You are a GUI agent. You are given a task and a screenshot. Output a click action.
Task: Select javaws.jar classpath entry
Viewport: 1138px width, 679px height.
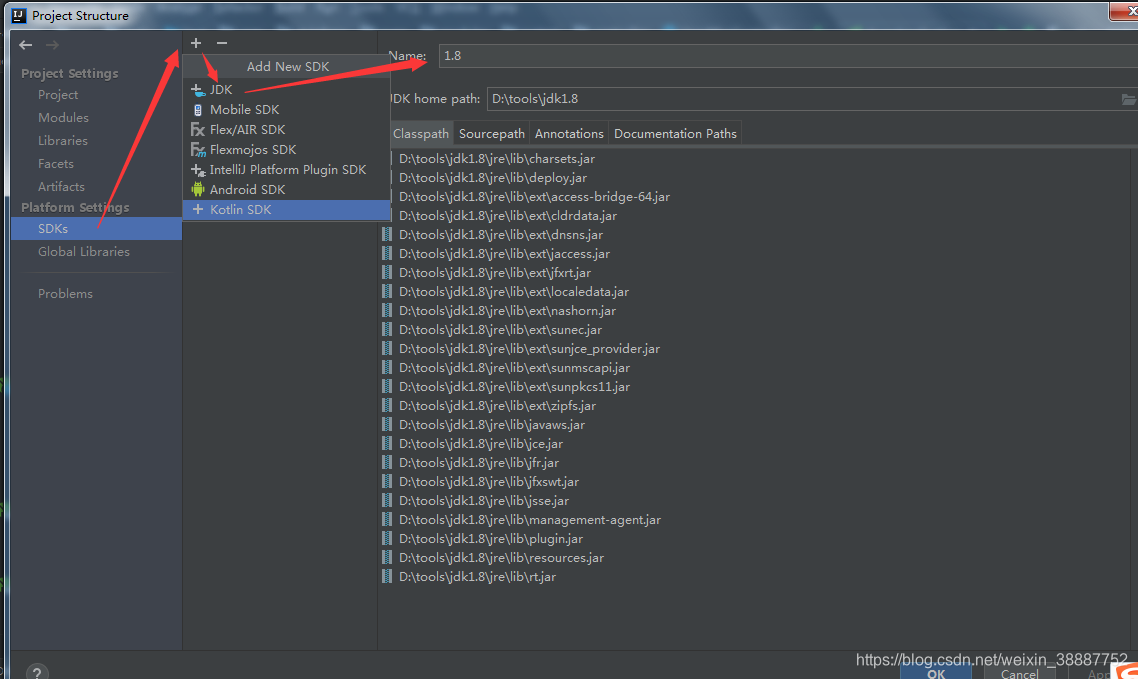point(491,425)
